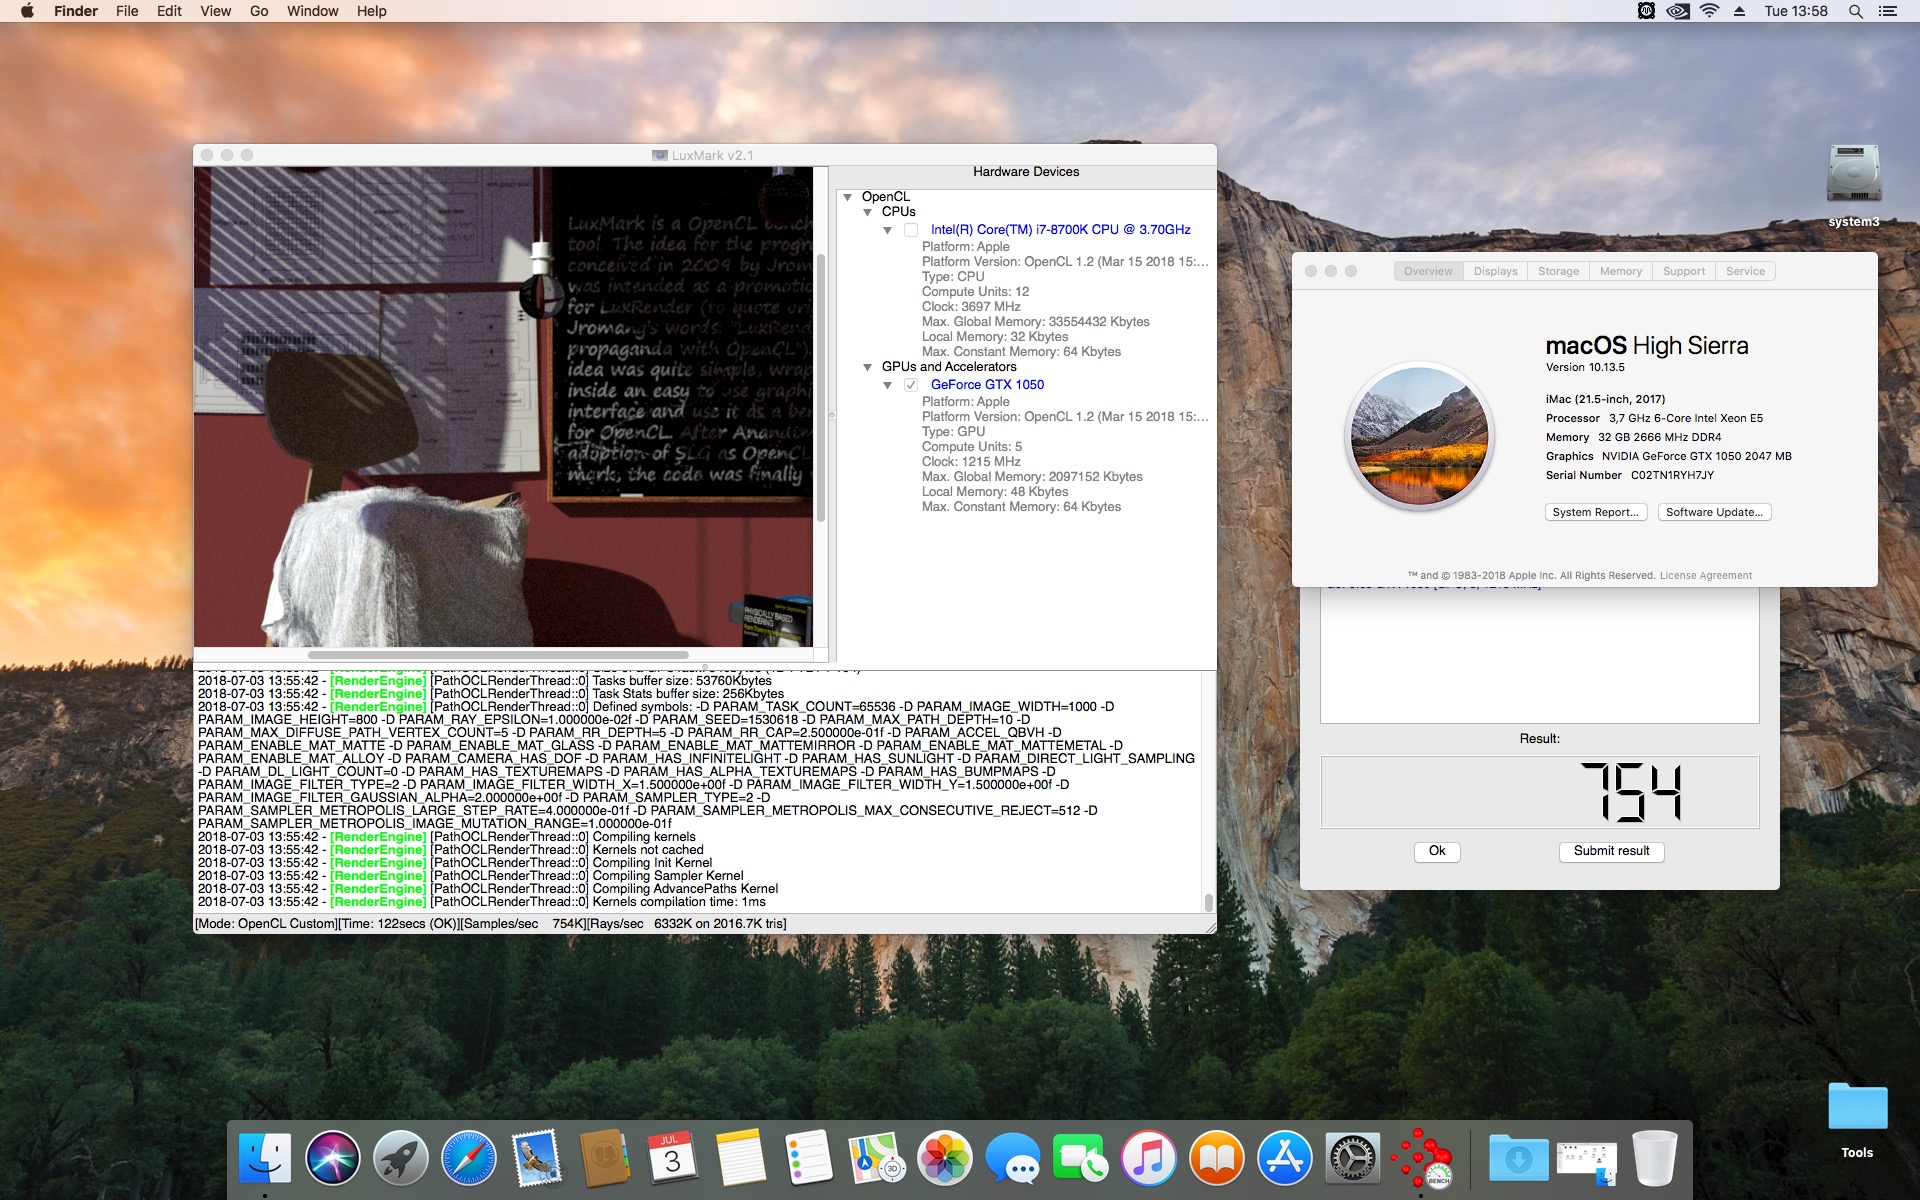Collapse the OpenCL tree node

point(848,197)
